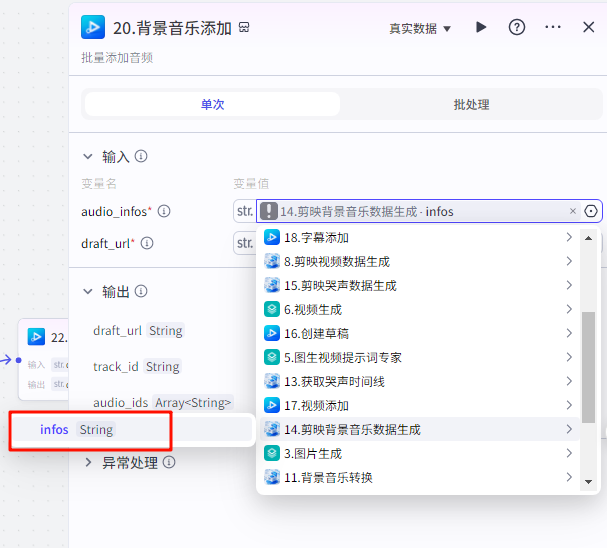Switch to the 单次 tab
The image size is (607, 548).
tap(212, 105)
